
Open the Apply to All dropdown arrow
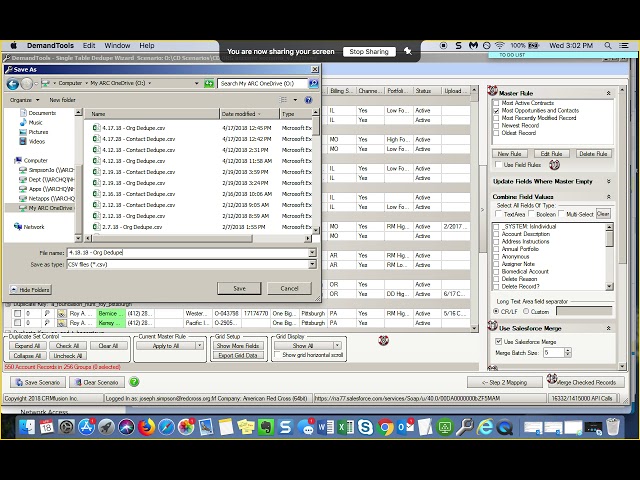click(199, 346)
